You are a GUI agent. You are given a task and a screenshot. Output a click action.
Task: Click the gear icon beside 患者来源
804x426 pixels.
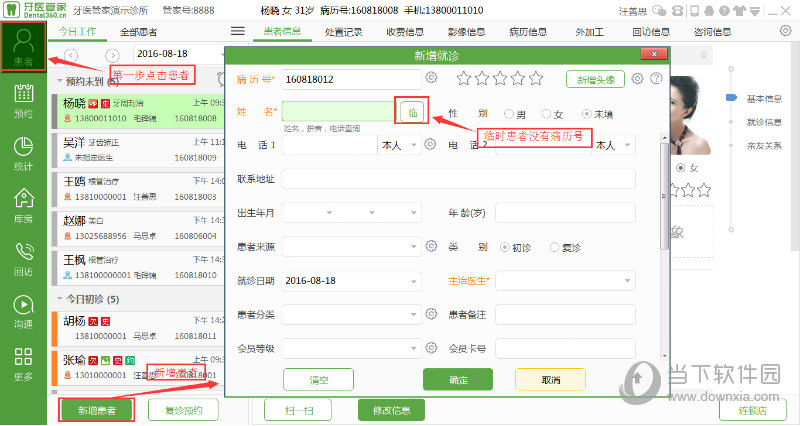click(x=431, y=246)
